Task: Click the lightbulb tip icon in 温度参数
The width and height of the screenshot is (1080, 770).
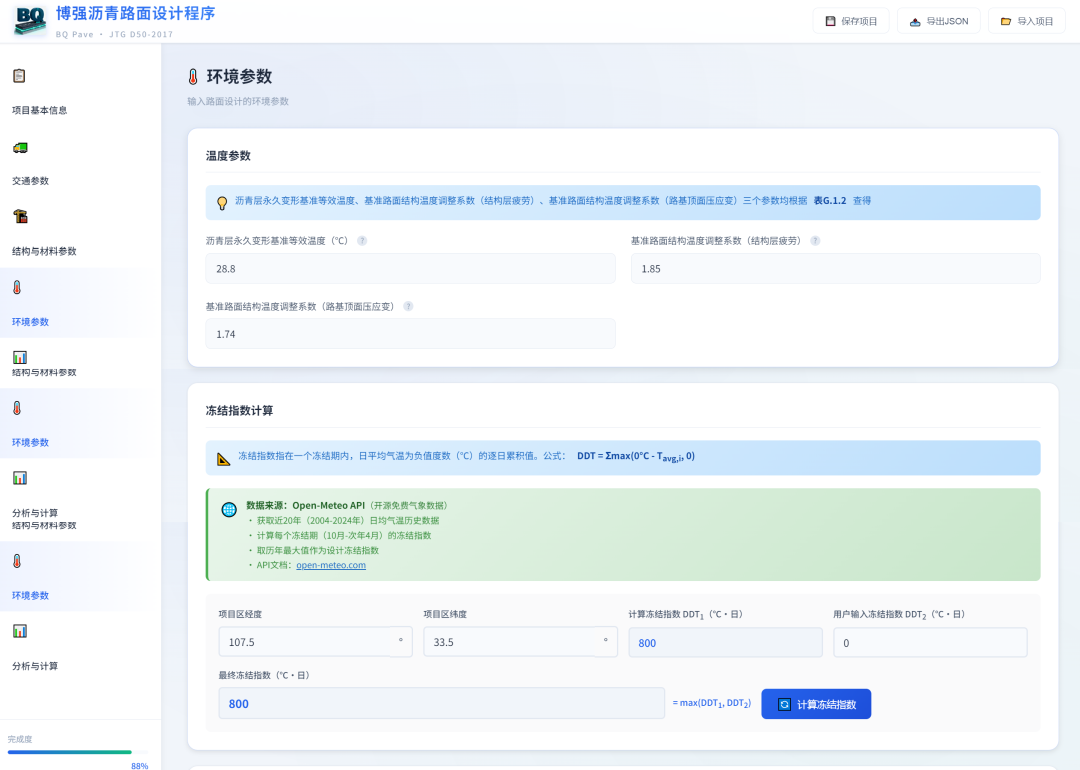Action: pos(222,202)
